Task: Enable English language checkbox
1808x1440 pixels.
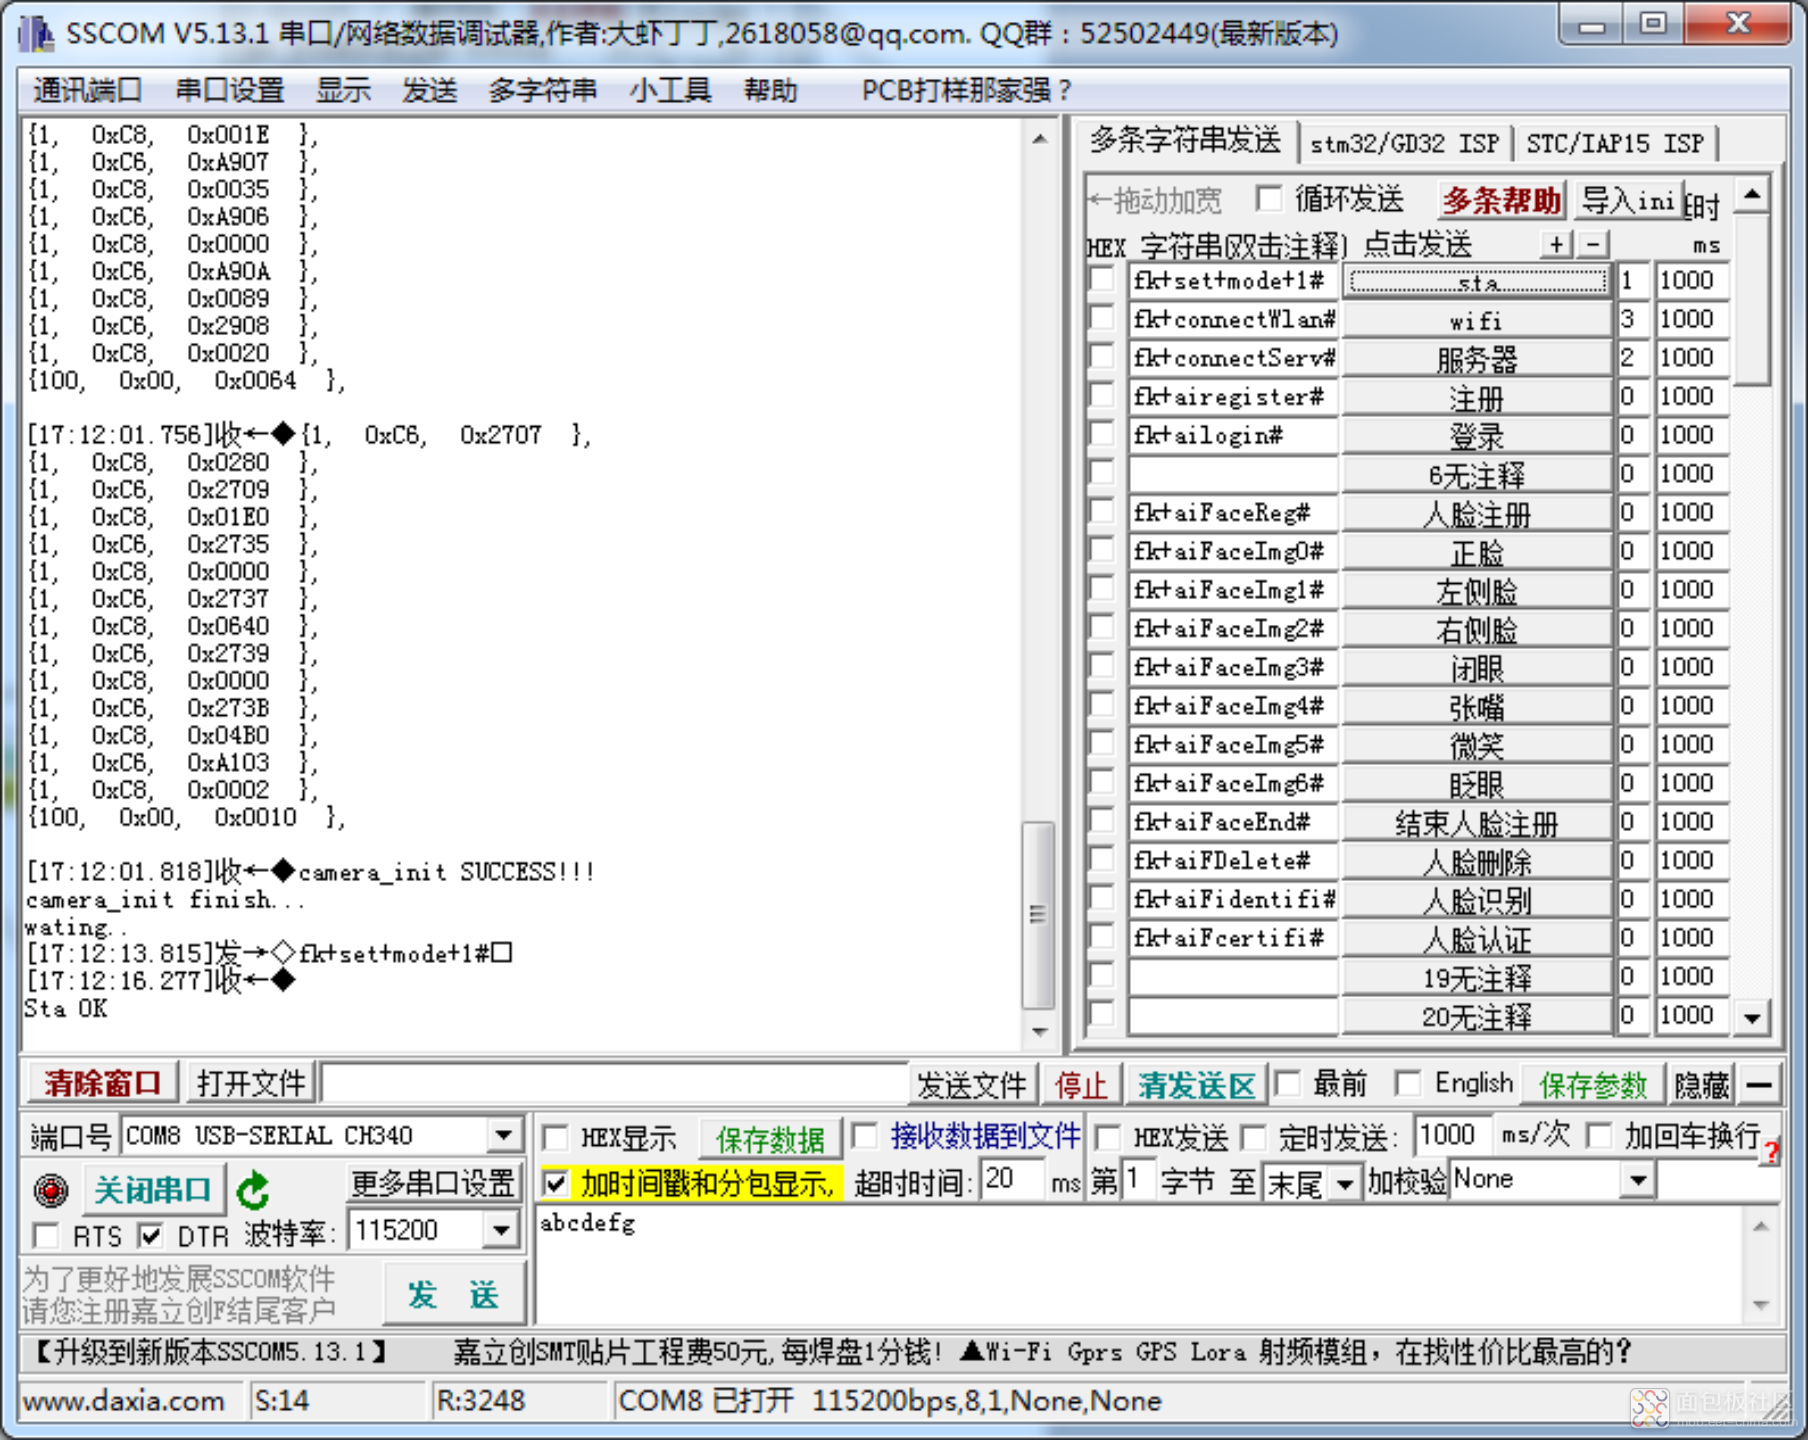Action: (1408, 1083)
